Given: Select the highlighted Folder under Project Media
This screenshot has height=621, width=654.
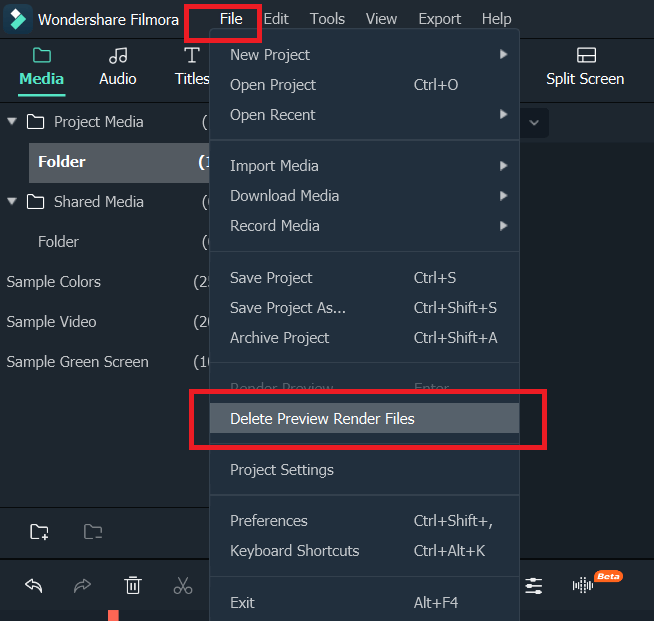Looking at the screenshot, I should pos(119,163).
